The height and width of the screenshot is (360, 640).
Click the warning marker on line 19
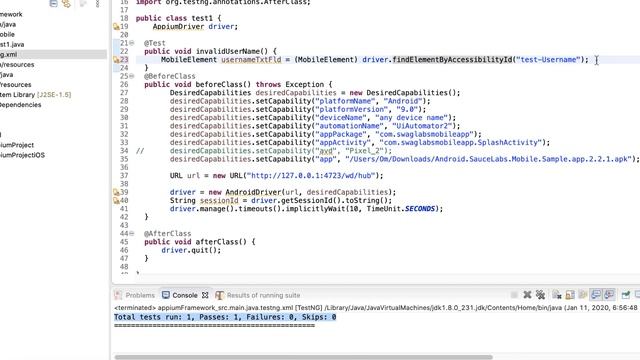pyautogui.click(x=116, y=27)
